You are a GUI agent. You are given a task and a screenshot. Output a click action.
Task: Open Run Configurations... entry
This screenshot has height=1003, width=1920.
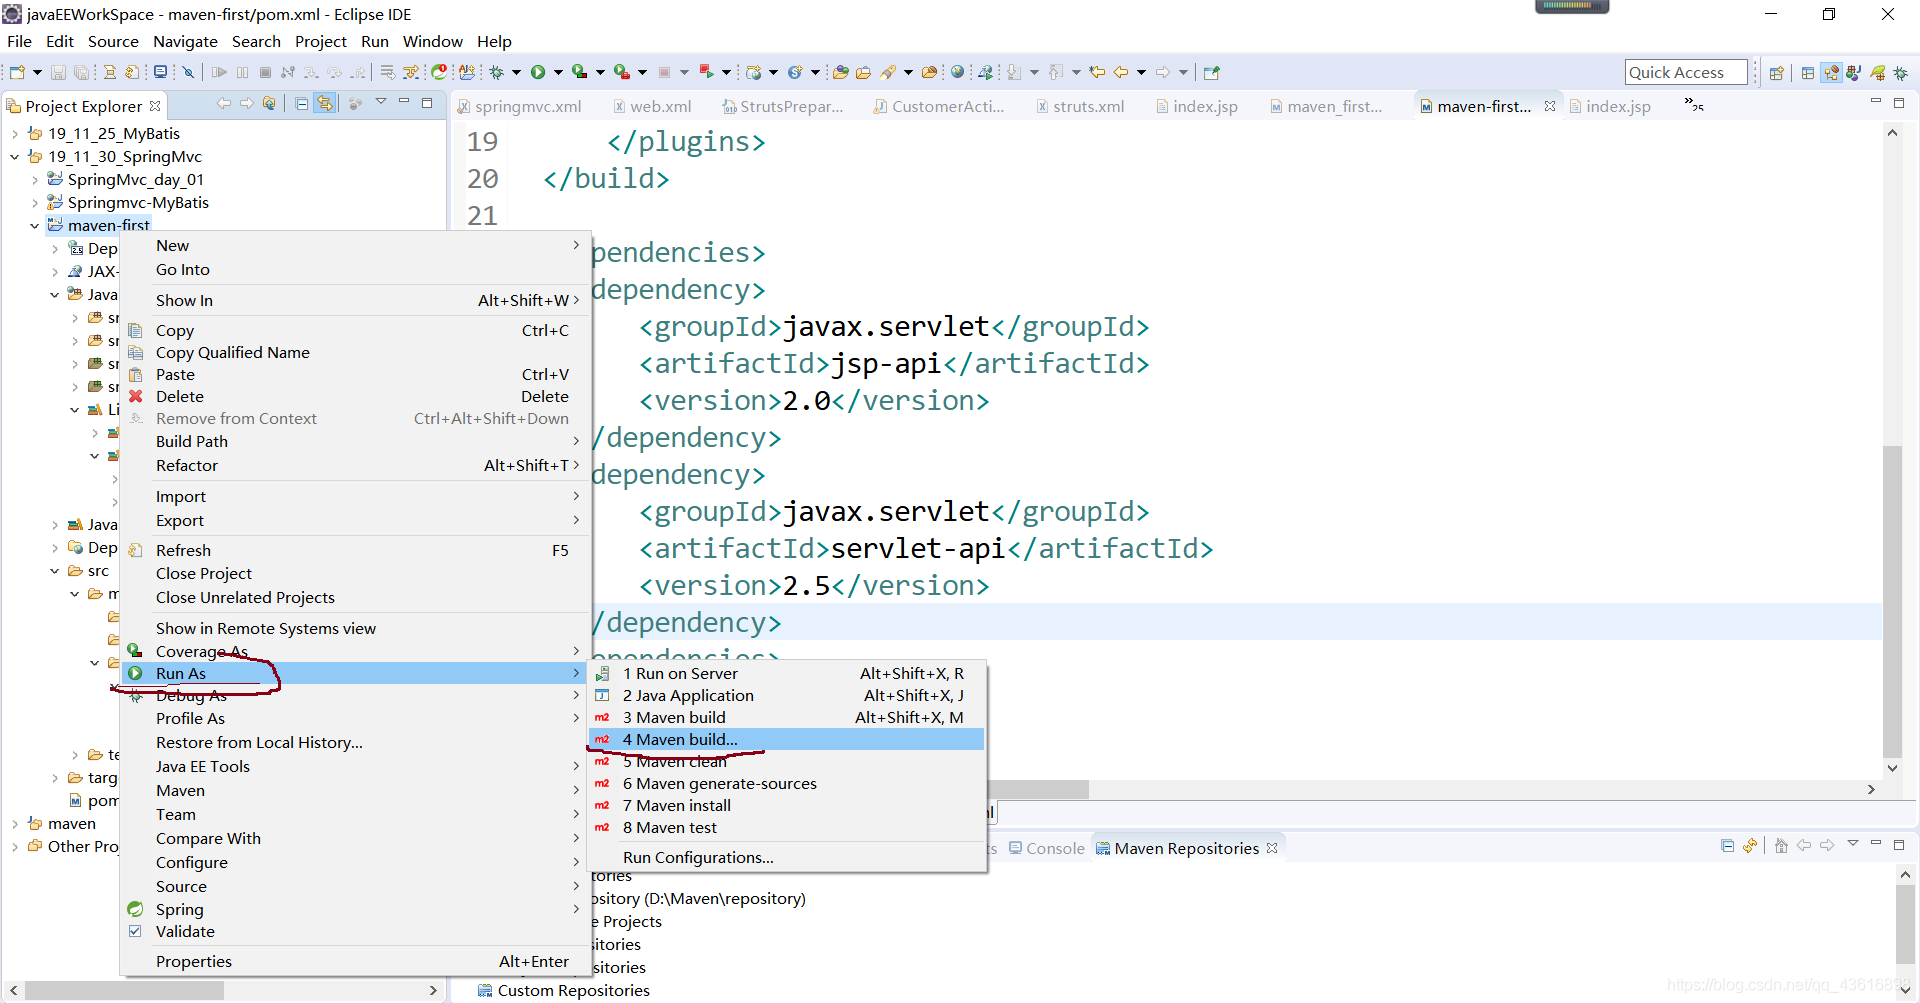pos(787,857)
